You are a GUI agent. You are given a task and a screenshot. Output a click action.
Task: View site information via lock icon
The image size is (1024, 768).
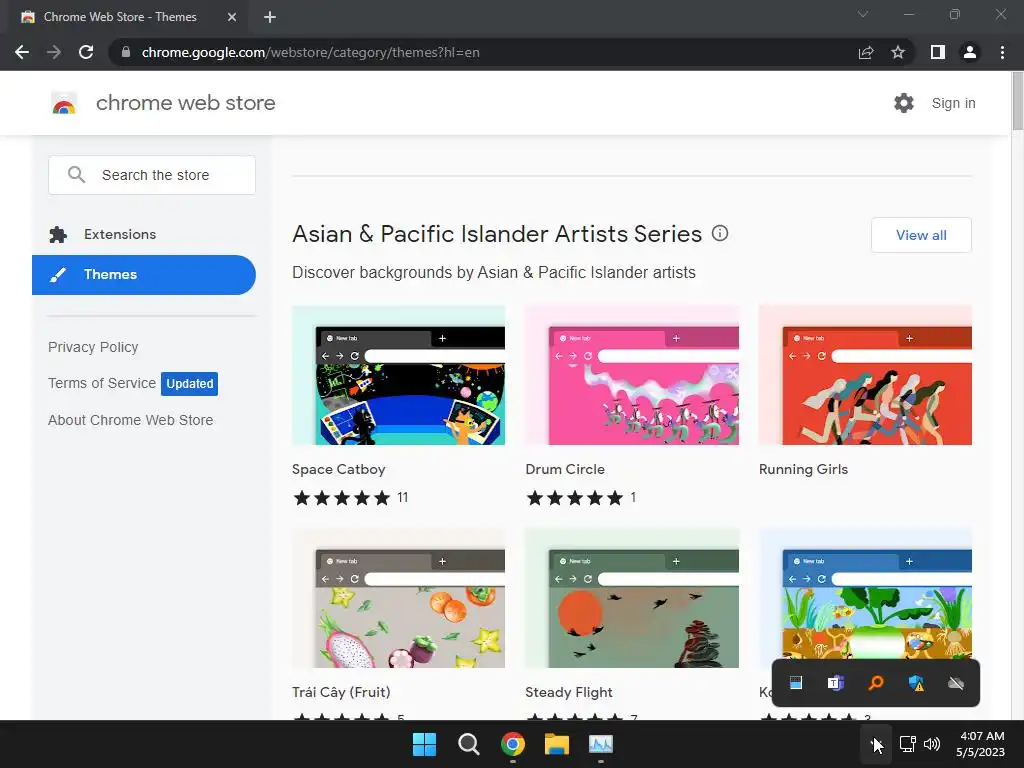click(x=126, y=52)
